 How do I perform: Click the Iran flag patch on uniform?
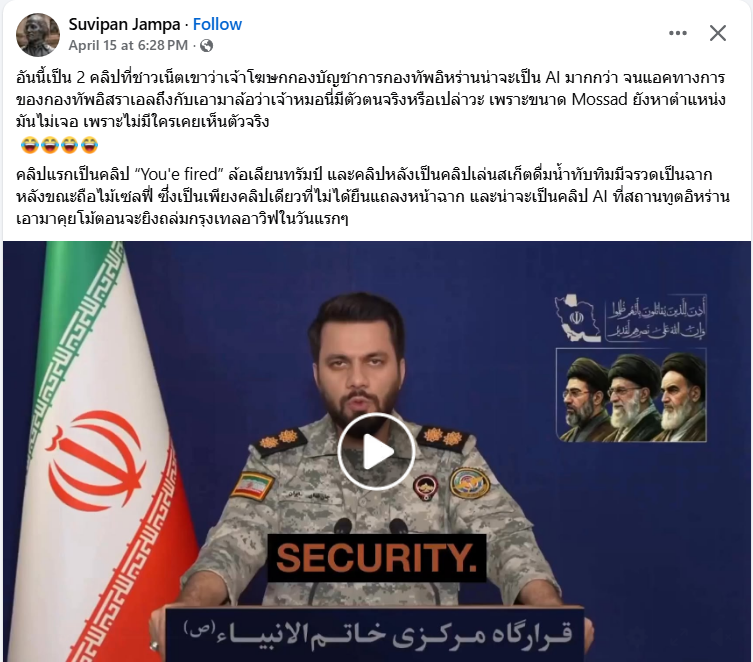pyautogui.click(x=252, y=485)
